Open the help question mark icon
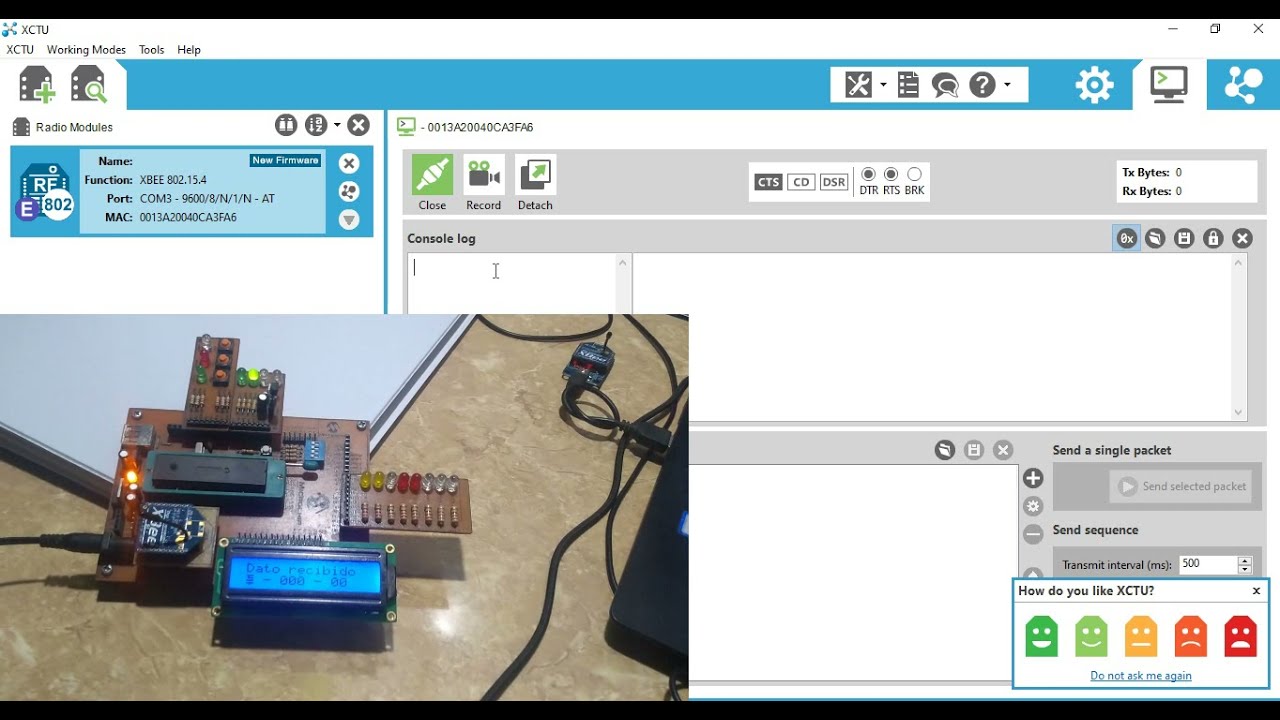The height and width of the screenshot is (720, 1280). pos(982,85)
